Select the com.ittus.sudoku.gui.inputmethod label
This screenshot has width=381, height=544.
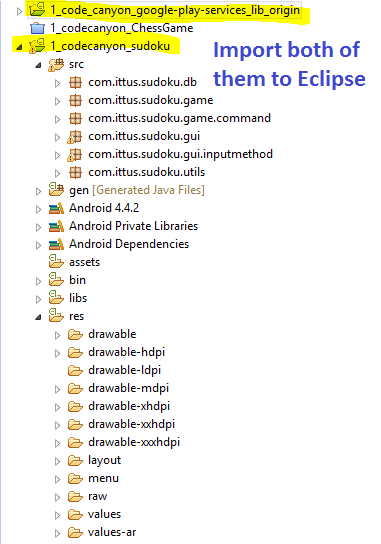click(180, 154)
